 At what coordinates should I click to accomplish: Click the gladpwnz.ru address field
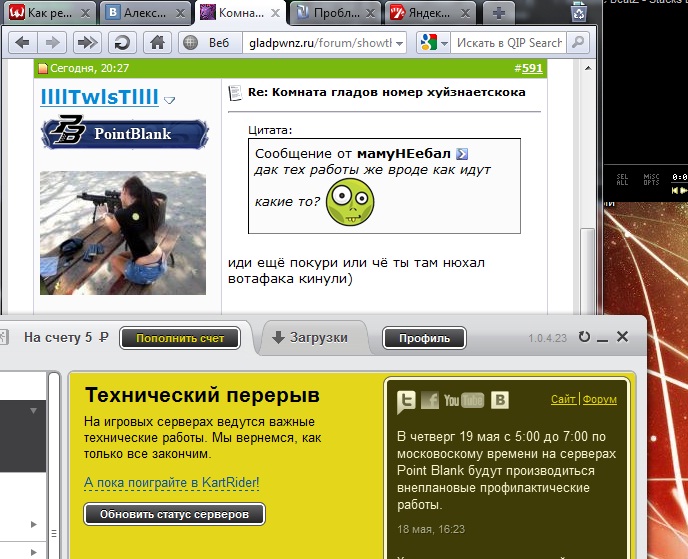(320, 43)
